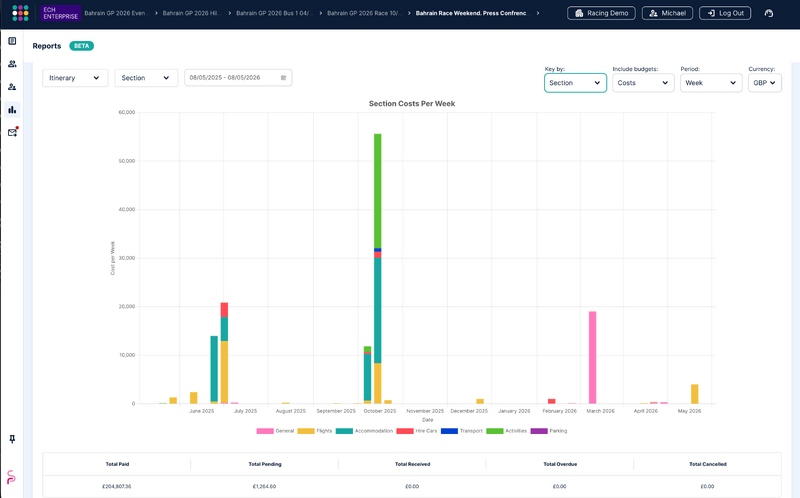Toggle the Flights legend series
The width and height of the screenshot is (800, 498).
click(x=315, y=431)
